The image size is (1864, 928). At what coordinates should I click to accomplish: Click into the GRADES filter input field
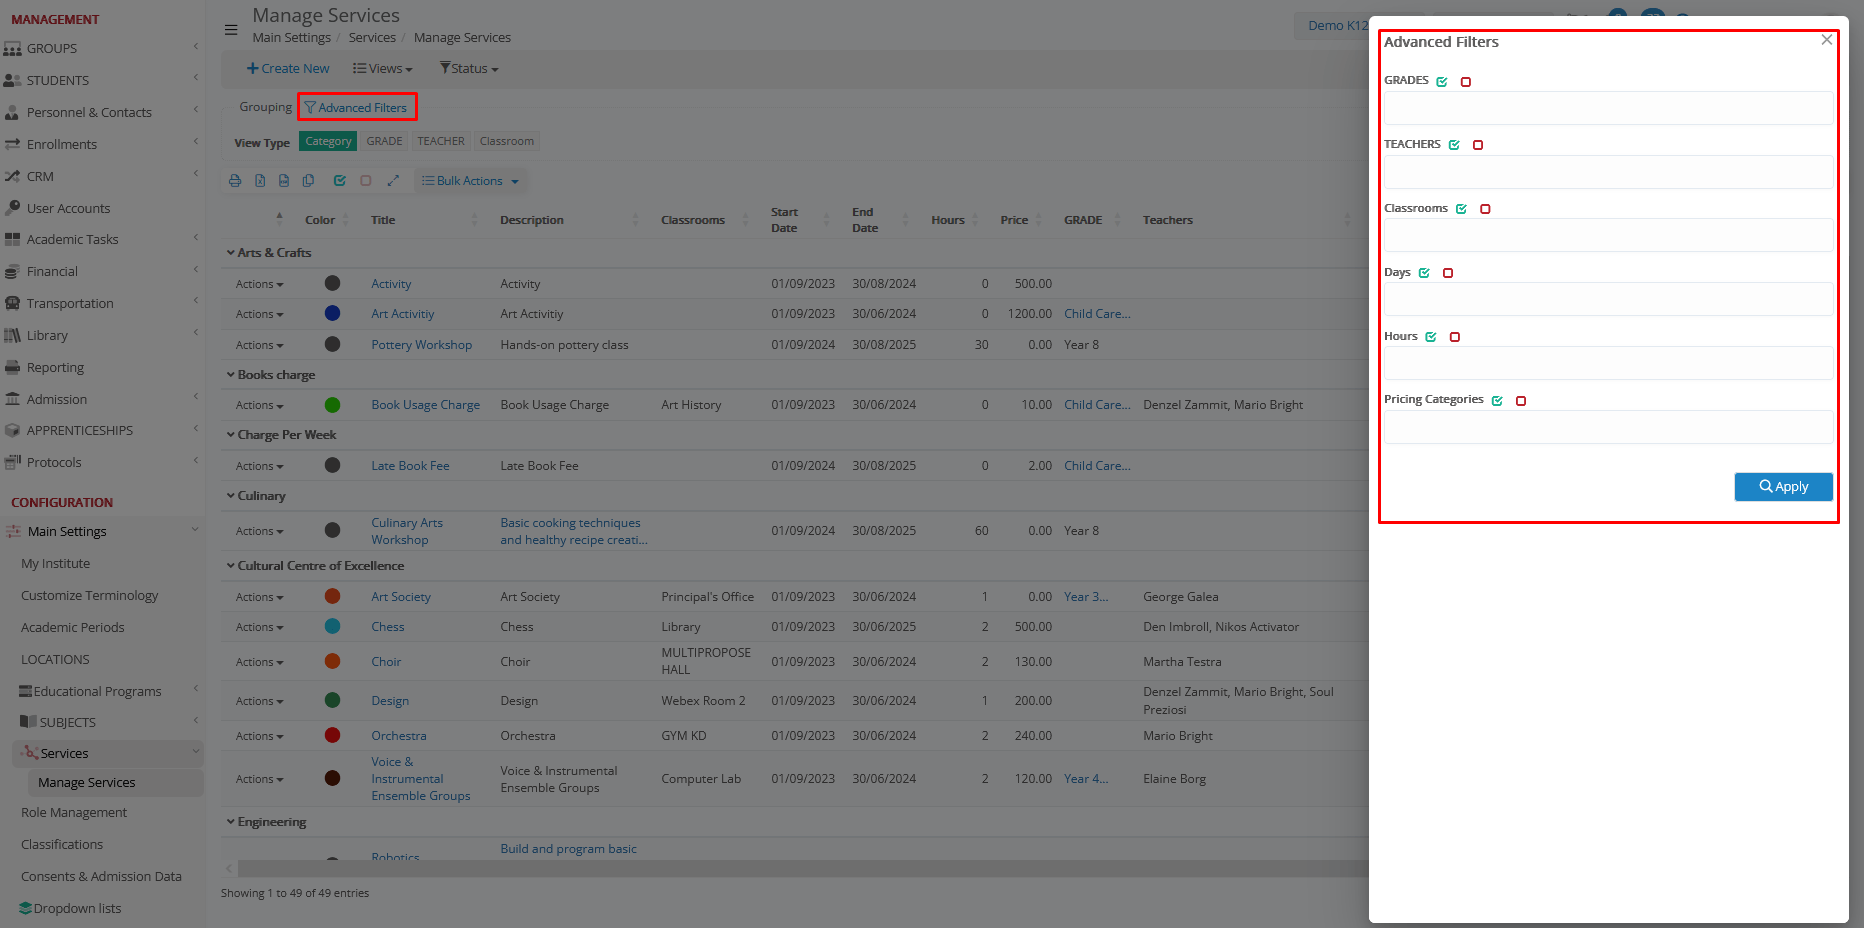[1607, 108]
